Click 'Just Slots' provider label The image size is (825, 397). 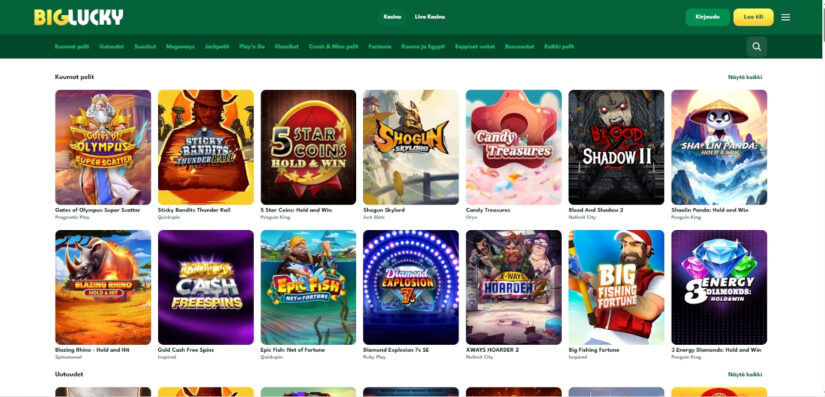(374, 217)
